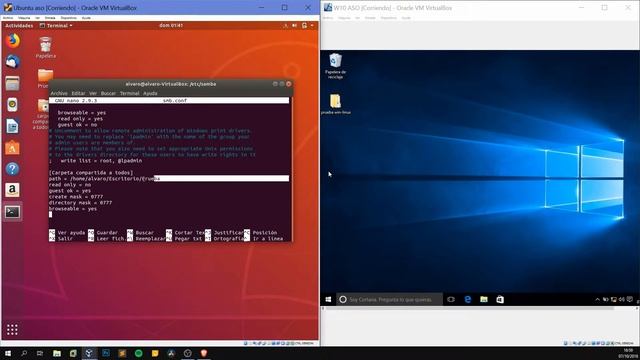Open Editar menu in terminal window

(78, 93)
